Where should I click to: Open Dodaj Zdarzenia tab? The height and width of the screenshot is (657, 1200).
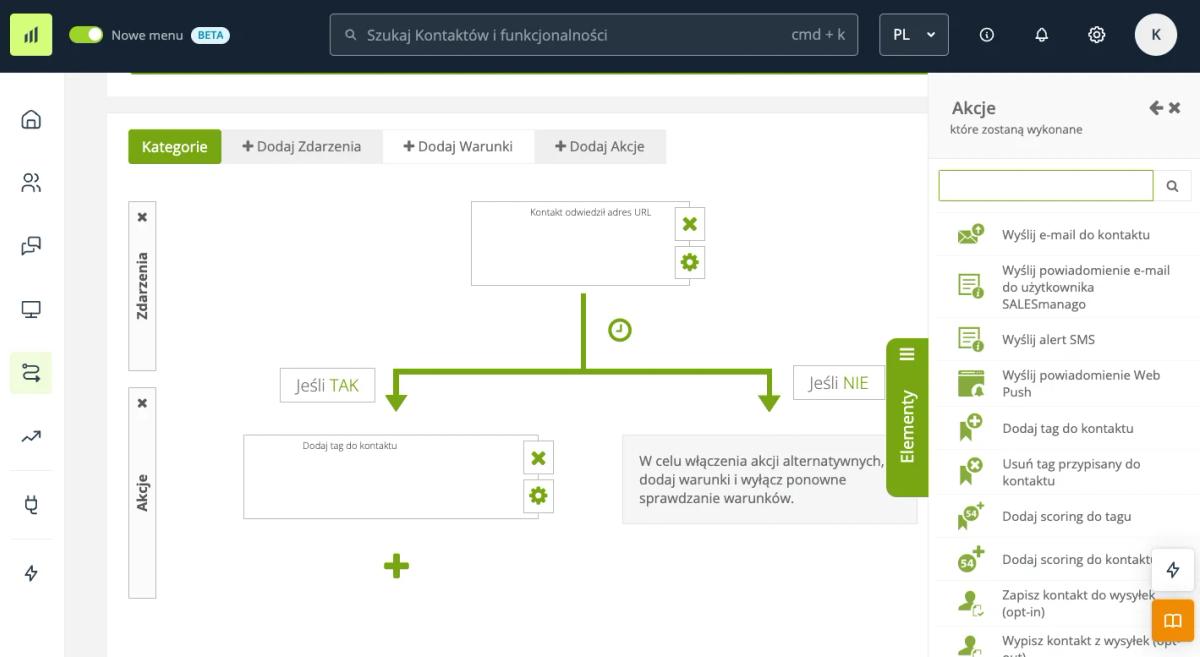pos(302,146)
